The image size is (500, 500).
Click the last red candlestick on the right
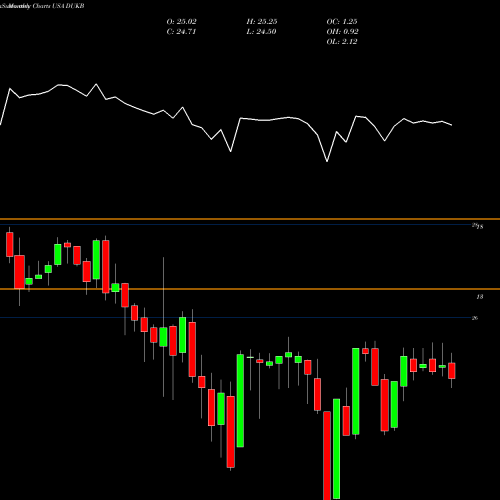tap(452, 371)
